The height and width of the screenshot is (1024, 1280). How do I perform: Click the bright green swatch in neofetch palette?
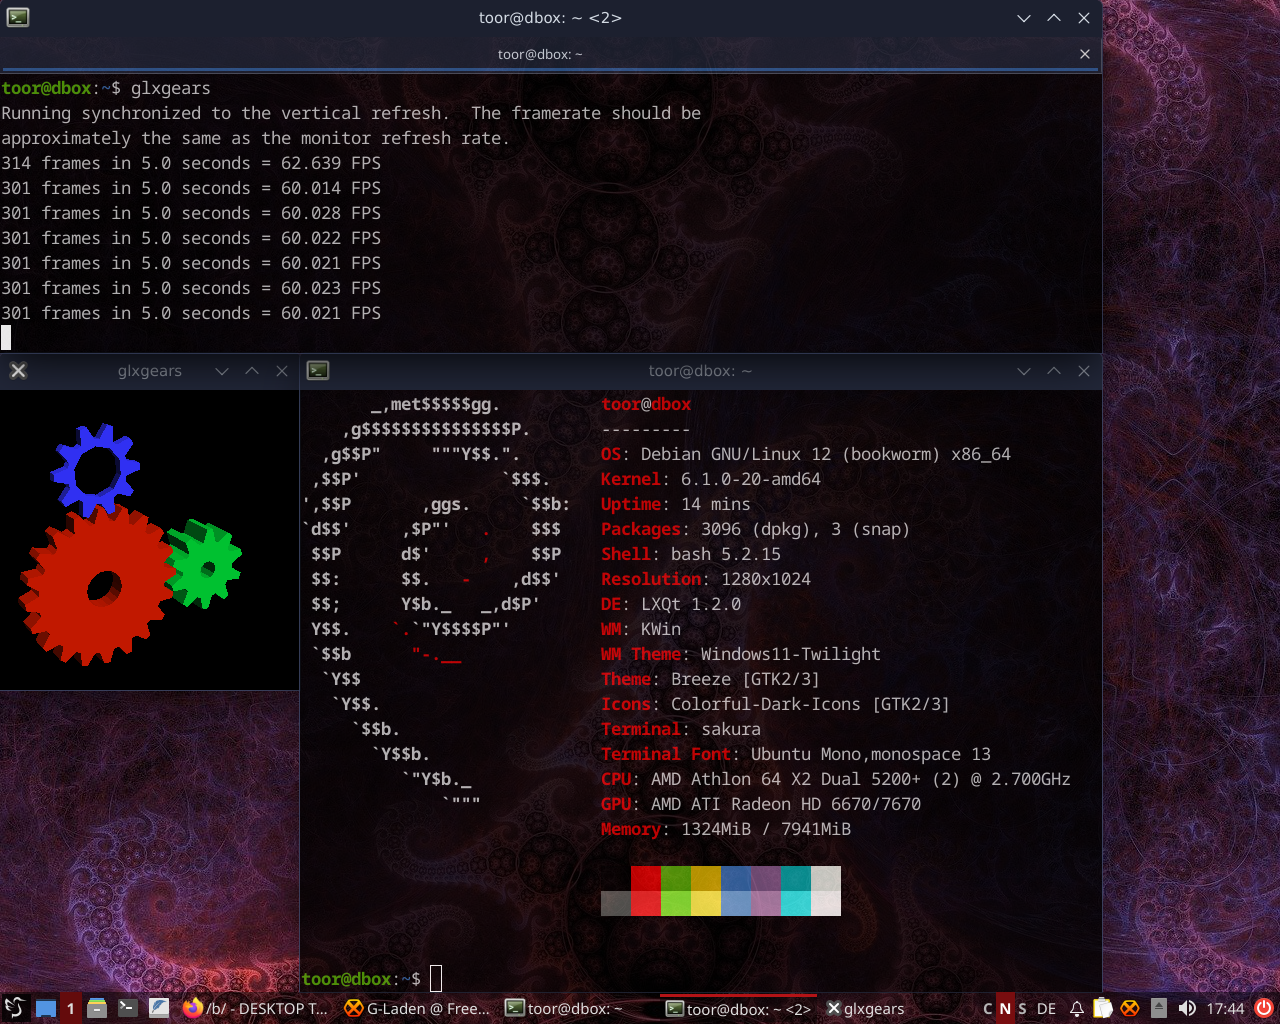tap(676, 903)
